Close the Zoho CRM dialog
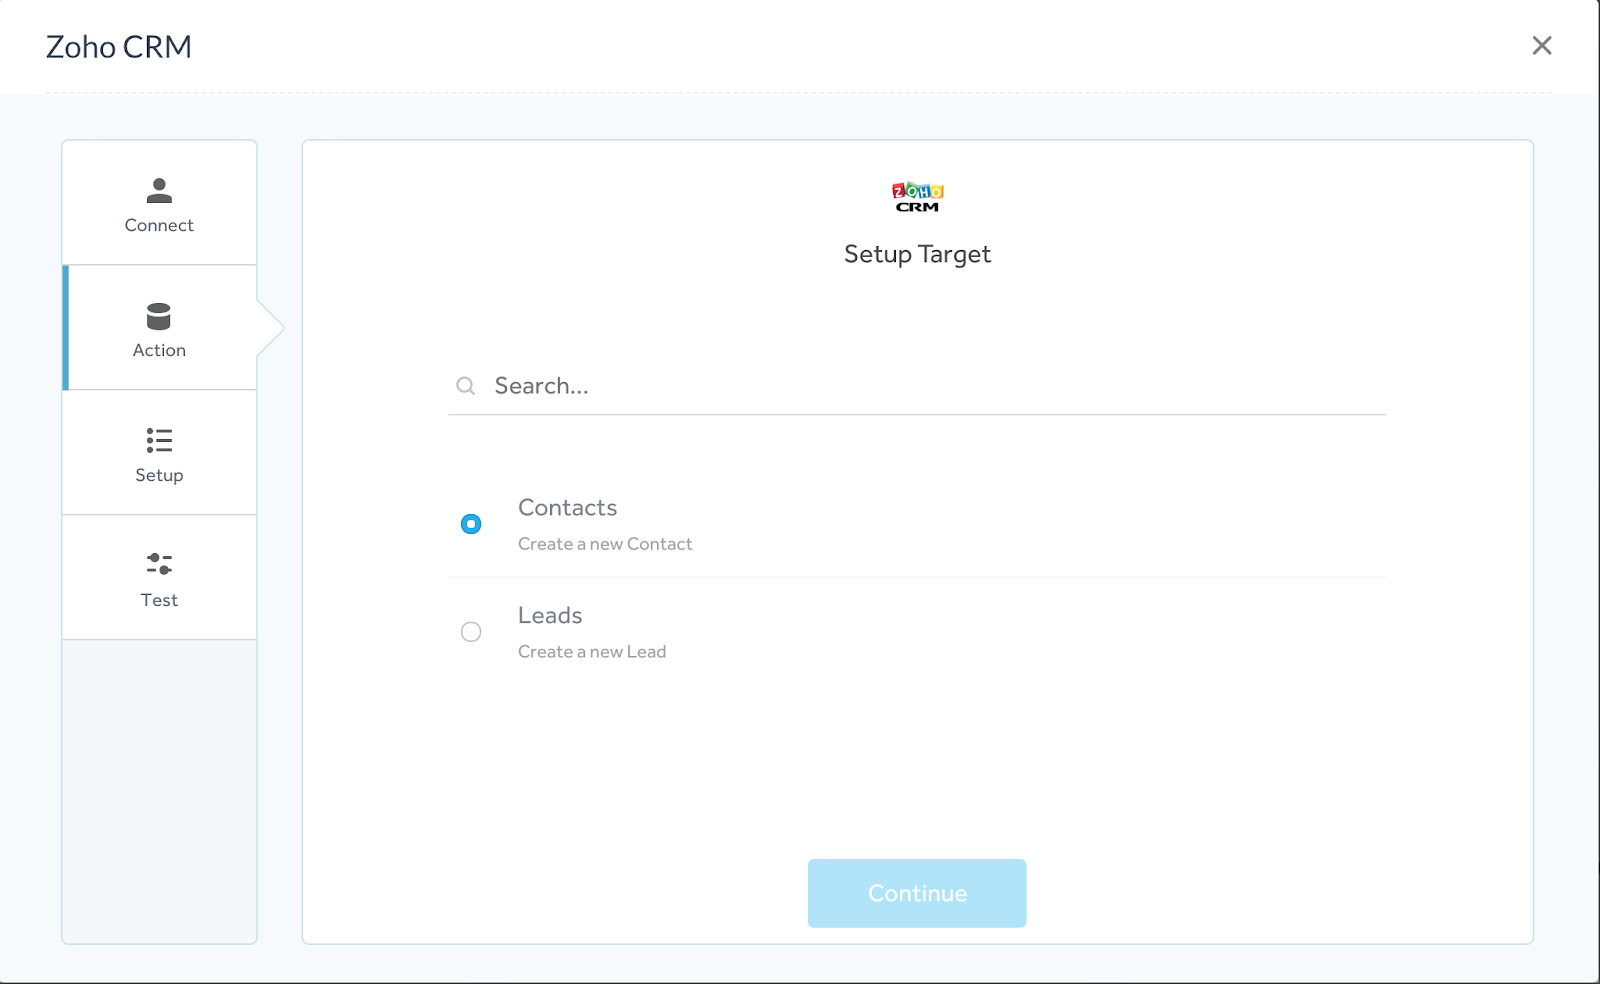This screenshot has height=984, width=1600. [x=1542, y=45]
